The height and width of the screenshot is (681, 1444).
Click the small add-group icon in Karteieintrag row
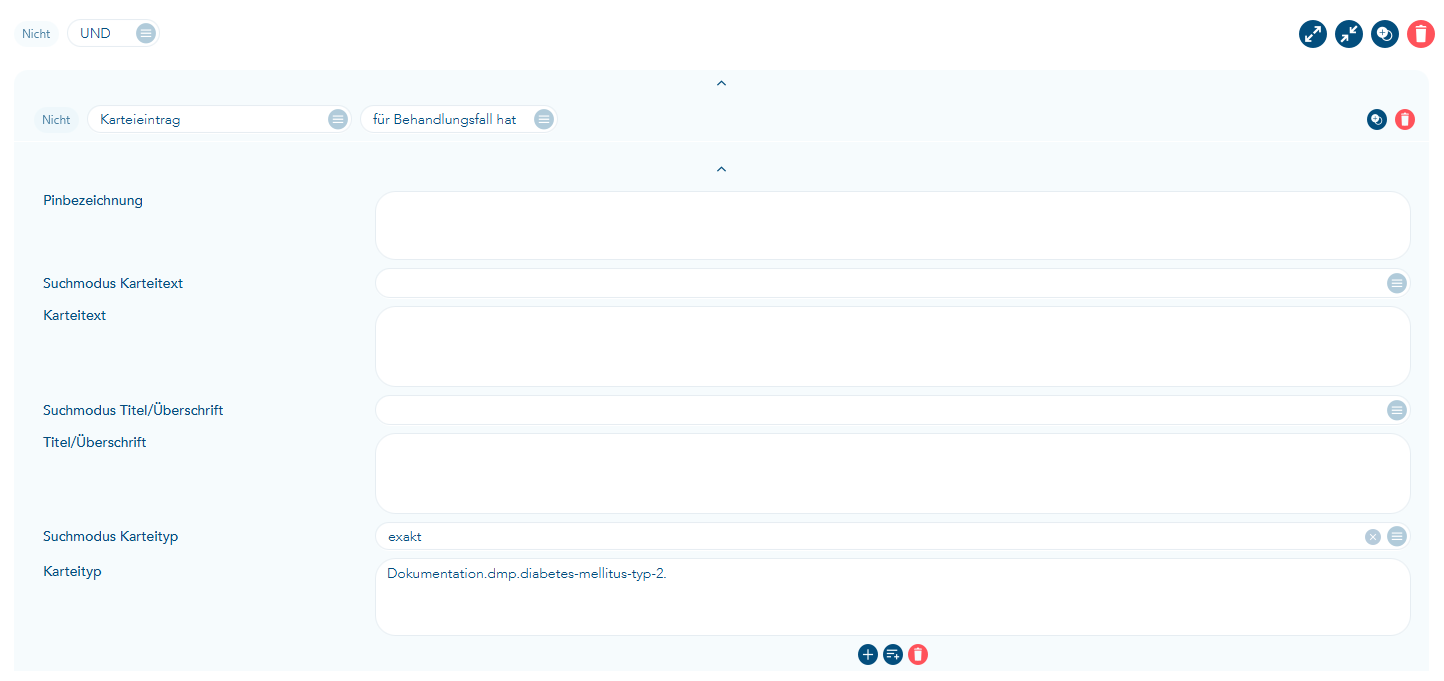coord(1377,120)
